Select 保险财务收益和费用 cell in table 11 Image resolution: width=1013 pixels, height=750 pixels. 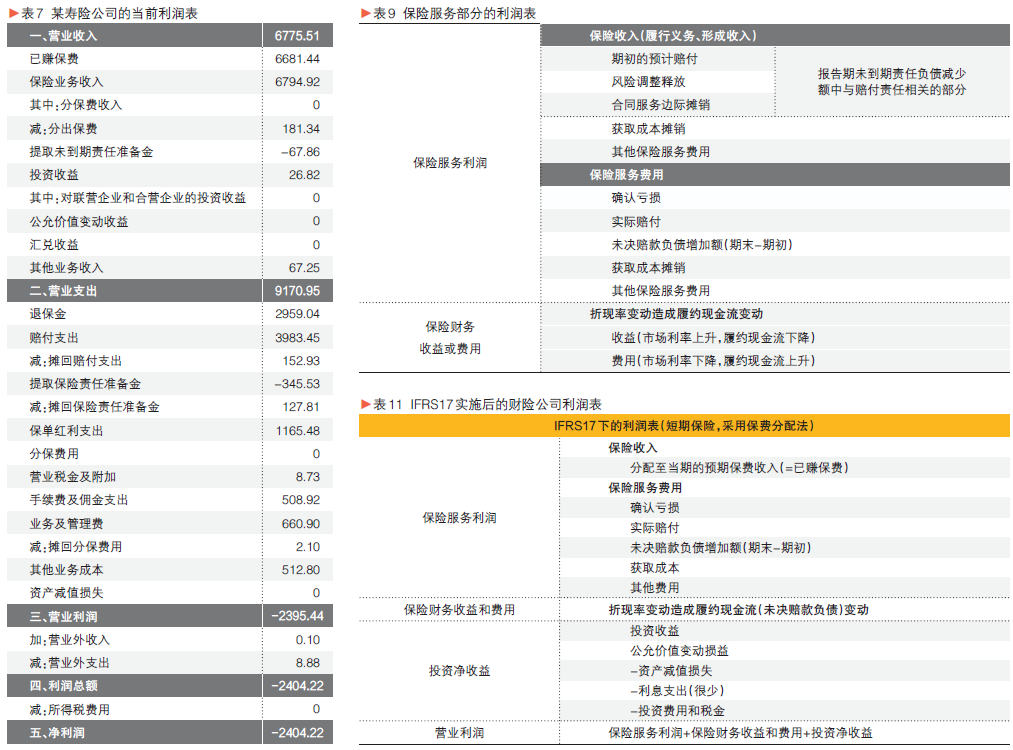459,610
